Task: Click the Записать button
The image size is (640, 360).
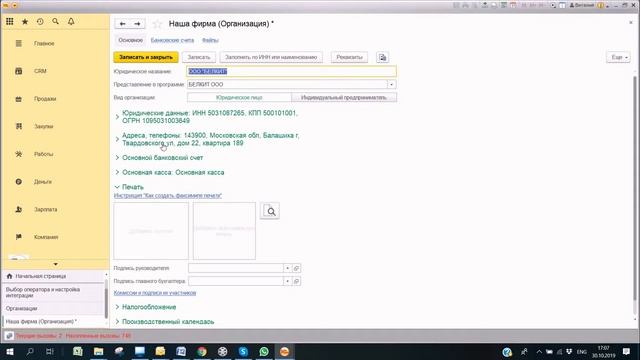Action: (199, 58)
